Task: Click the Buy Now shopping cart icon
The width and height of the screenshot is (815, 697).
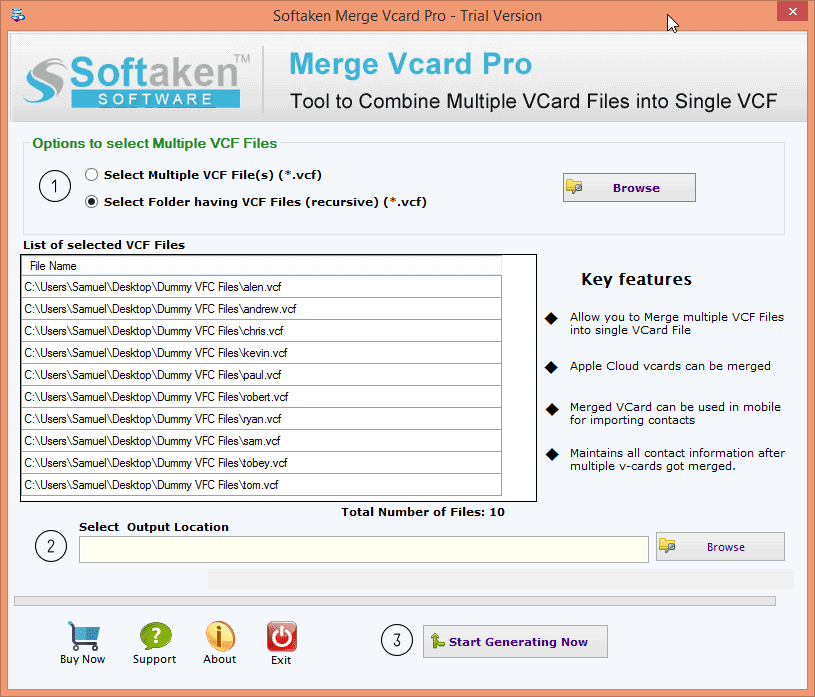Action: (83, 636)
